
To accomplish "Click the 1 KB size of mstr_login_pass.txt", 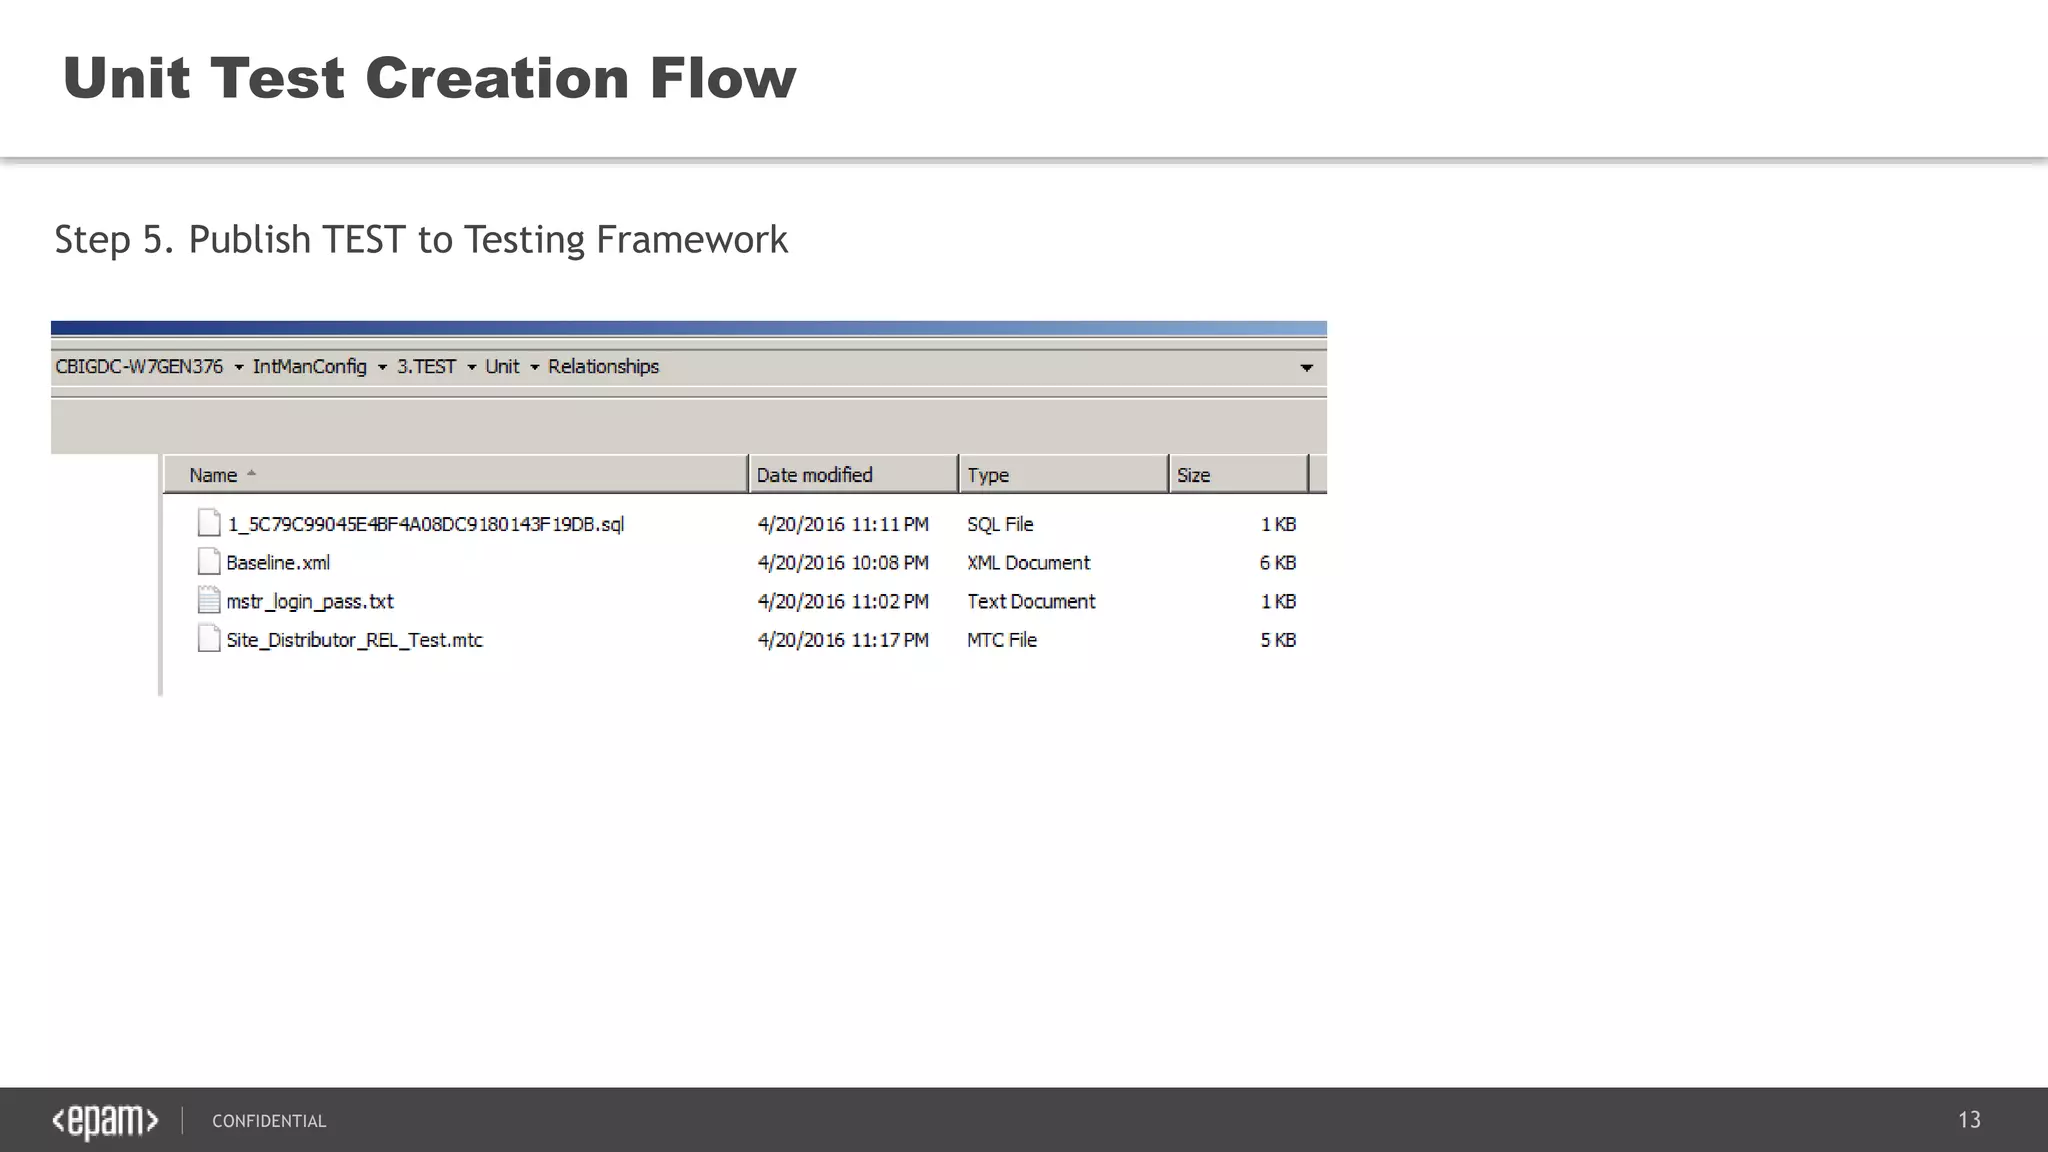I will point(1278,602).
